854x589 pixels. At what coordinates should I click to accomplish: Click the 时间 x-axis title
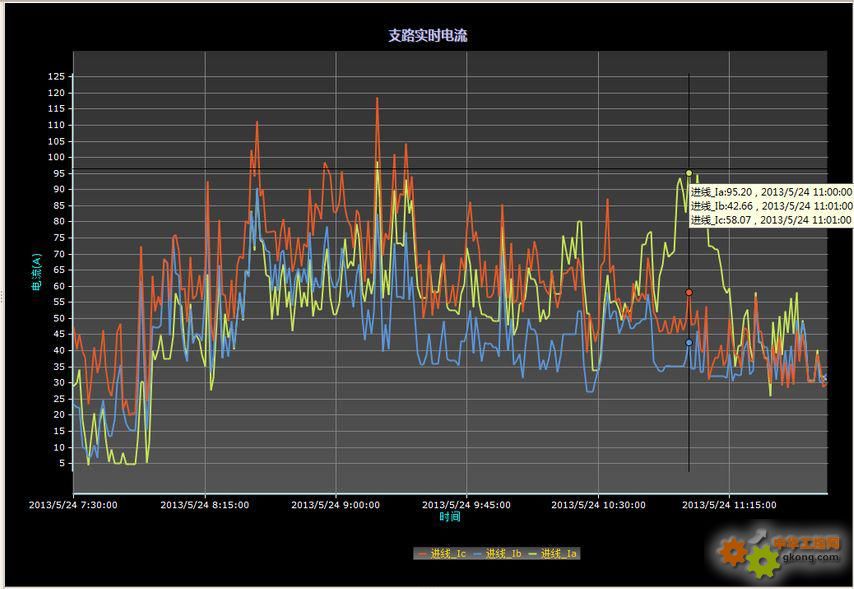[450, 517]
